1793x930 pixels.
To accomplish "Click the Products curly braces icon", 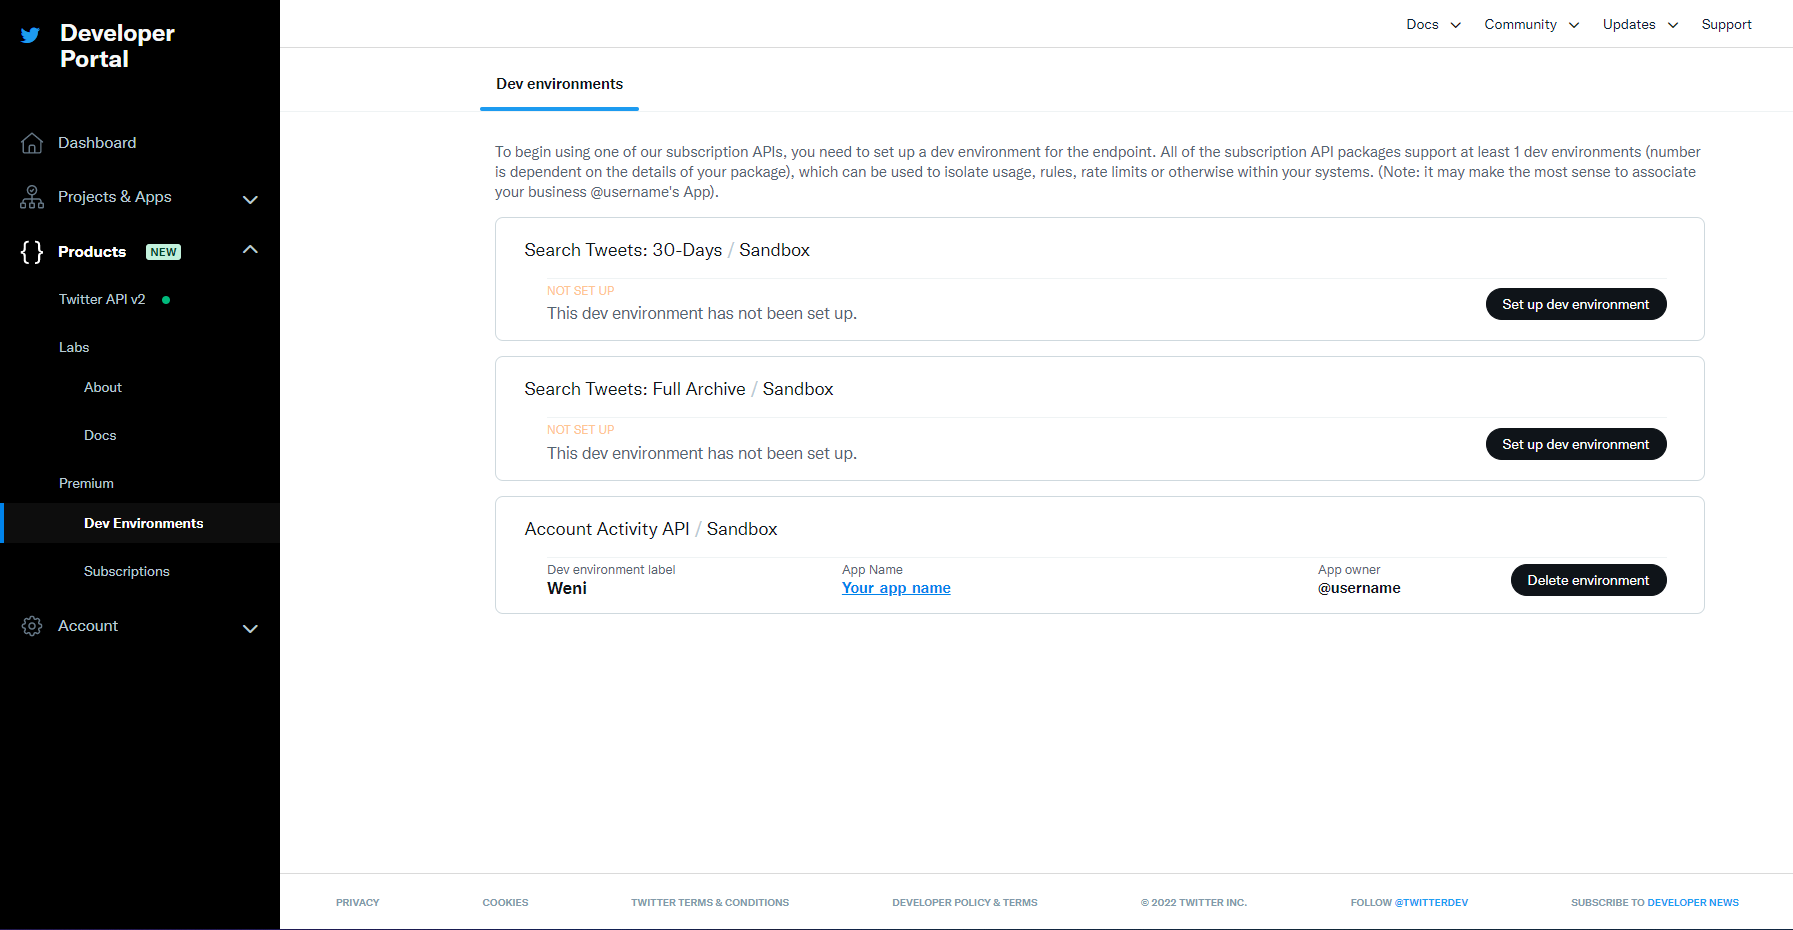I will click(32, 252).
